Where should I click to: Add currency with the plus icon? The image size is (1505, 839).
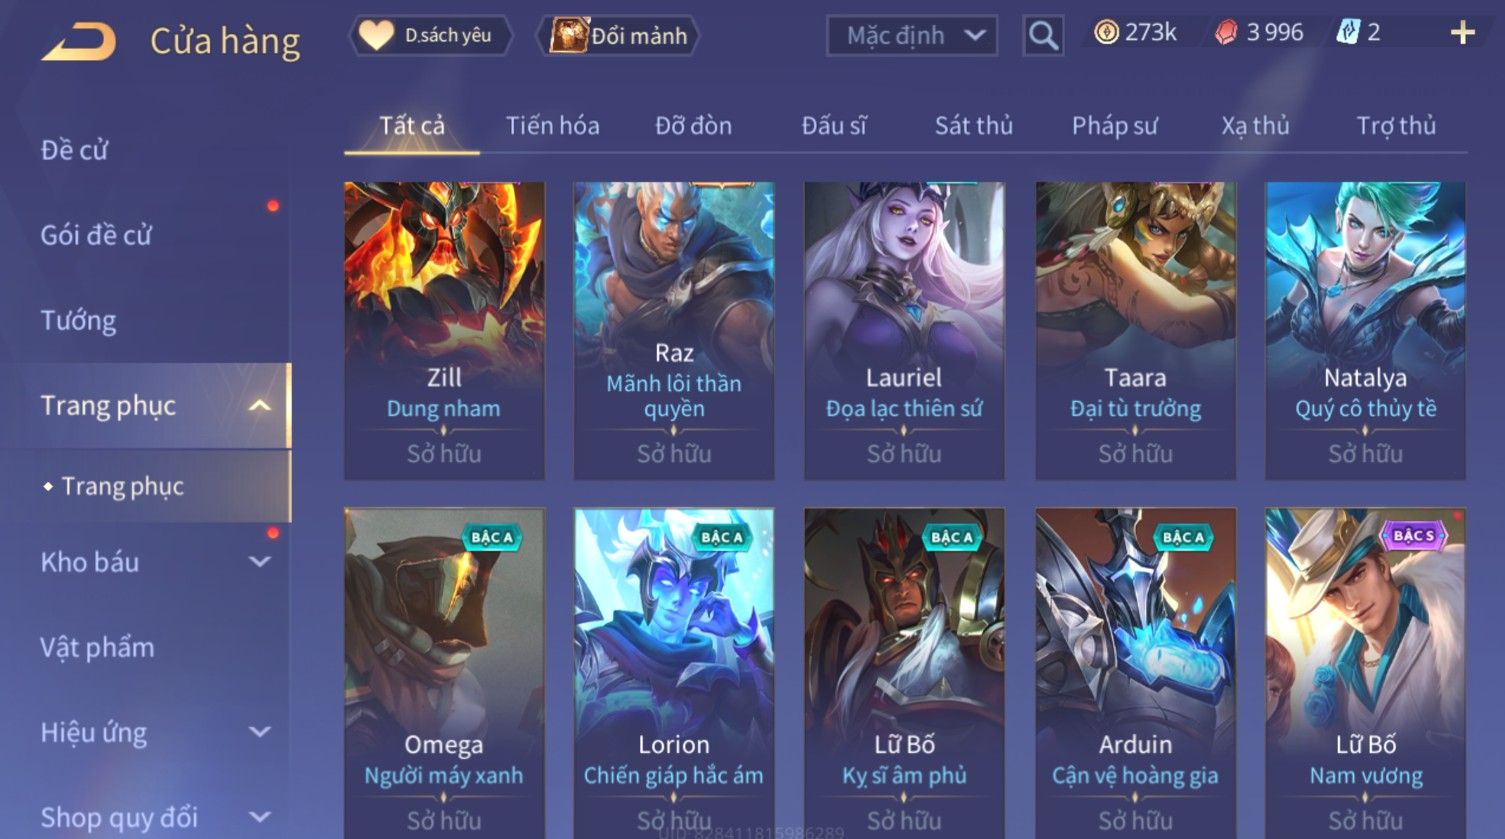pos(1462,33)
